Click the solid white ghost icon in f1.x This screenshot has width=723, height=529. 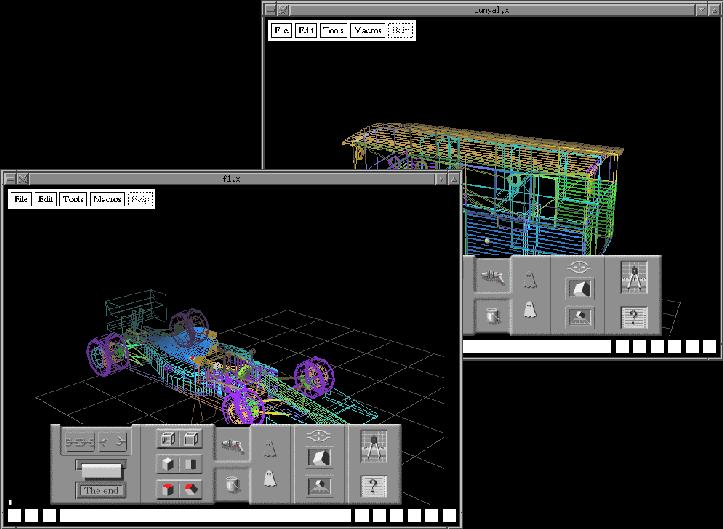coord(268,480)
